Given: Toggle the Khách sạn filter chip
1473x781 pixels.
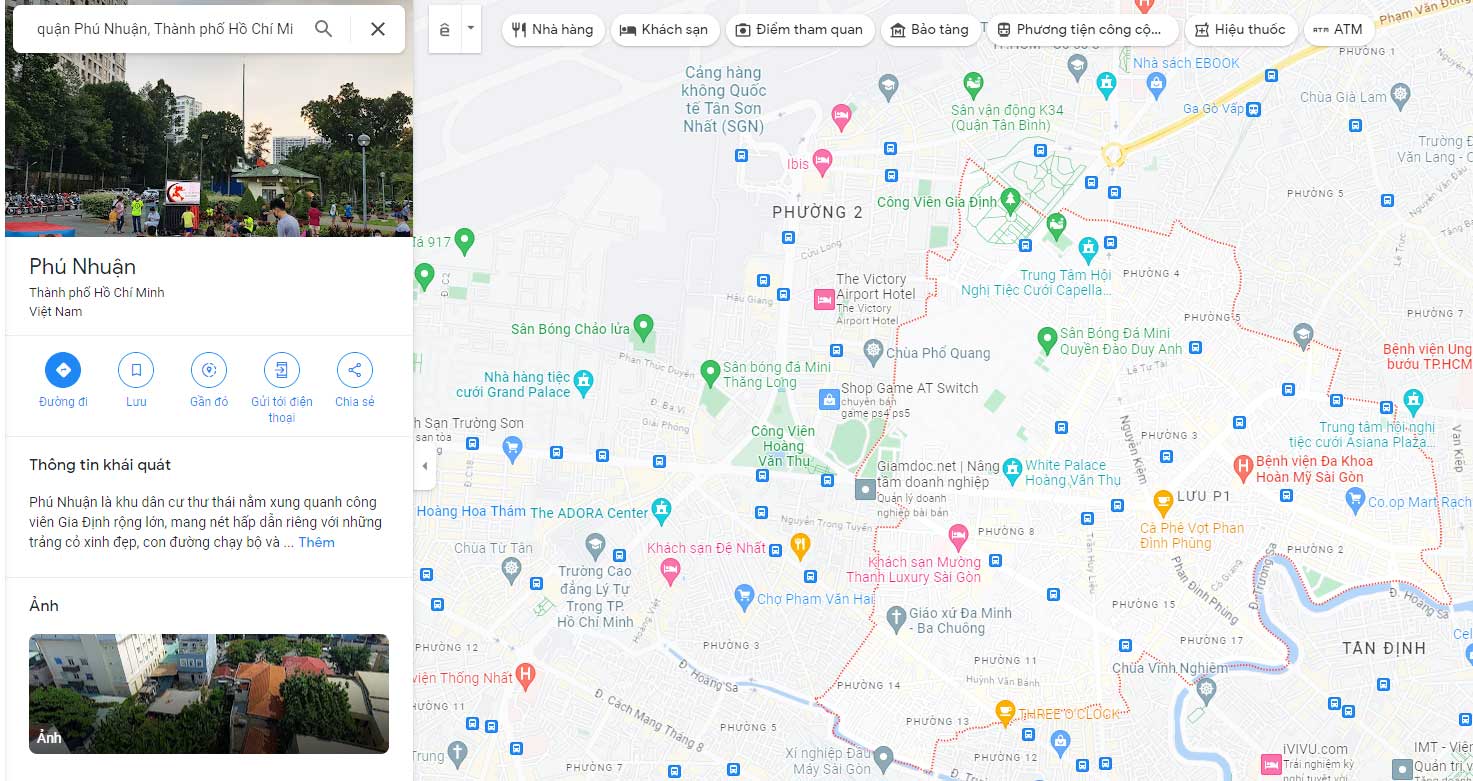Looking at the screenshot, I should coord(665,29).
